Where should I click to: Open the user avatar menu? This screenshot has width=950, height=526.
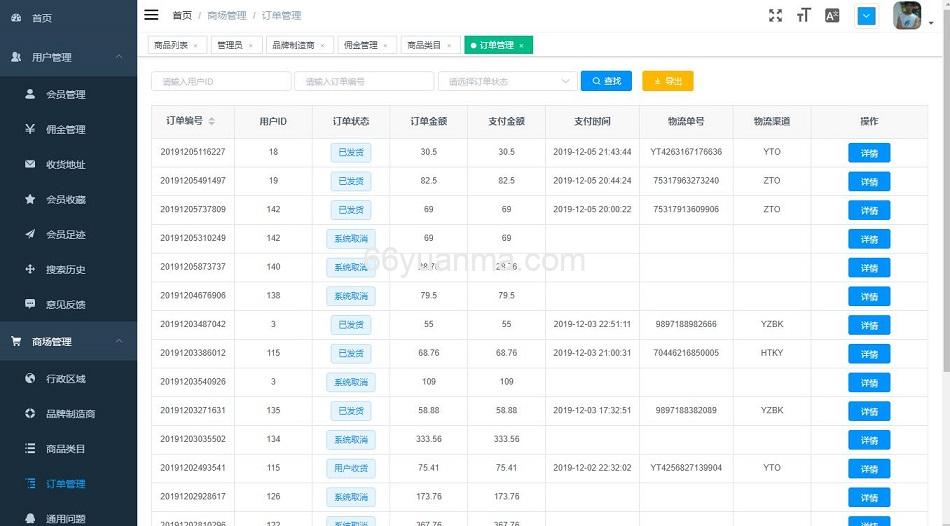point(907,16)
